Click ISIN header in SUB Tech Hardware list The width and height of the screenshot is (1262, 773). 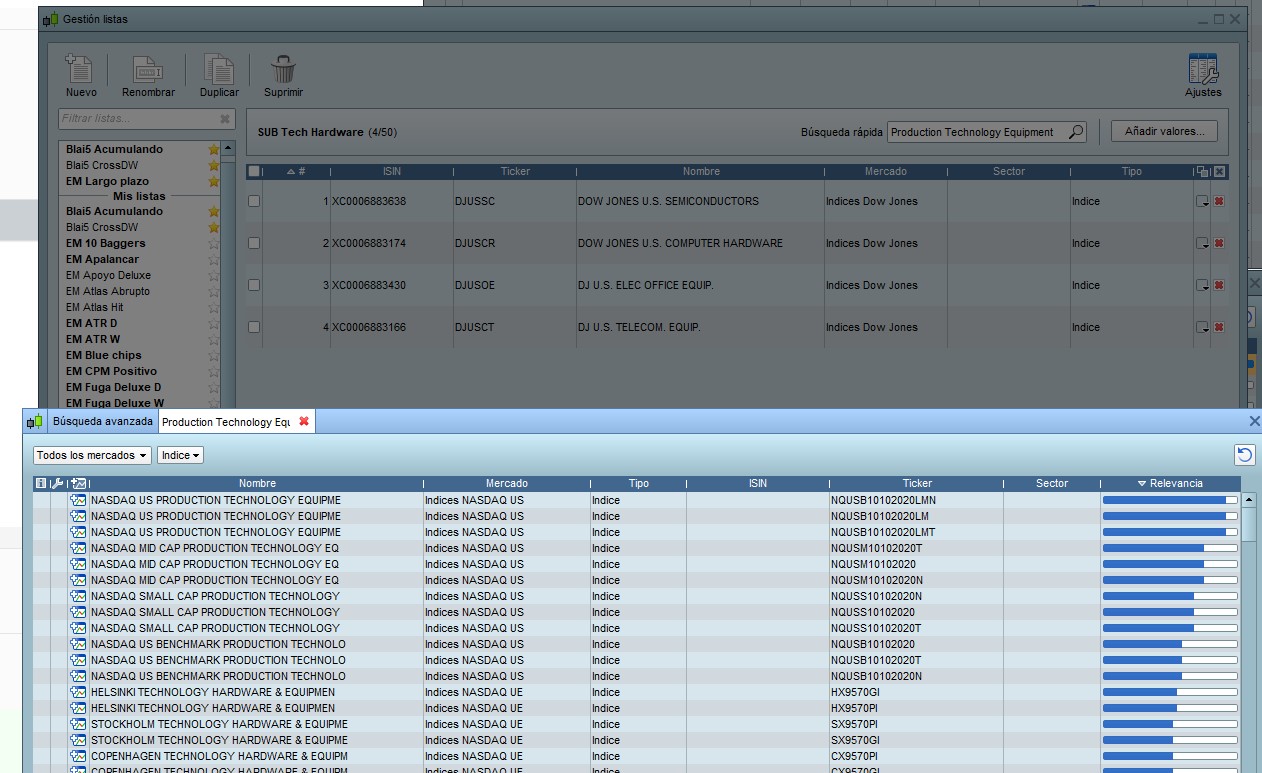click(x=392, y=172)
